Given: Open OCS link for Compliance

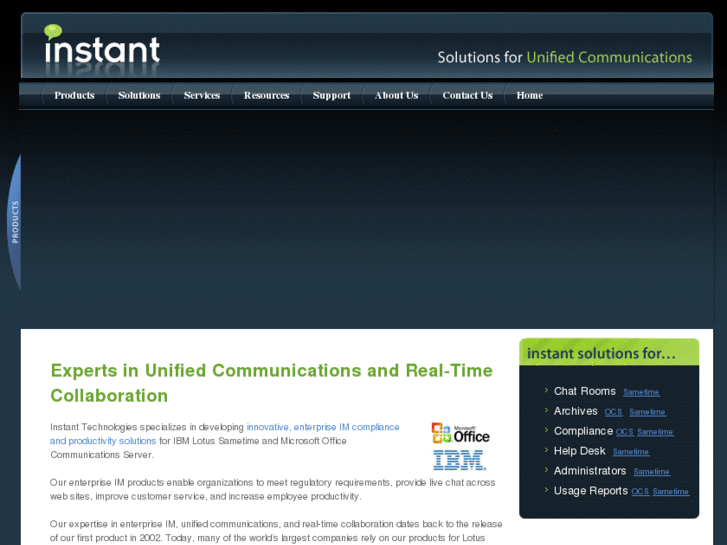Looking at the screenshot, I should pos(625,432).
